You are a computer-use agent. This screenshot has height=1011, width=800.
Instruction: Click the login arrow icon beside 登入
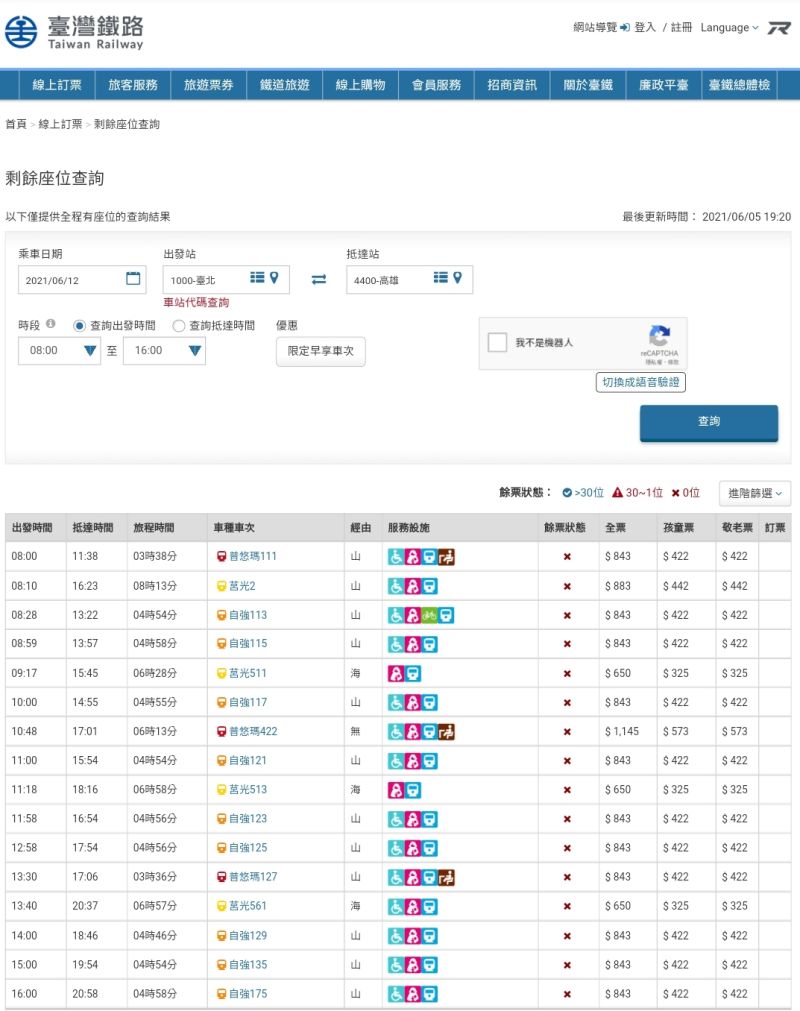click(625, 27)
